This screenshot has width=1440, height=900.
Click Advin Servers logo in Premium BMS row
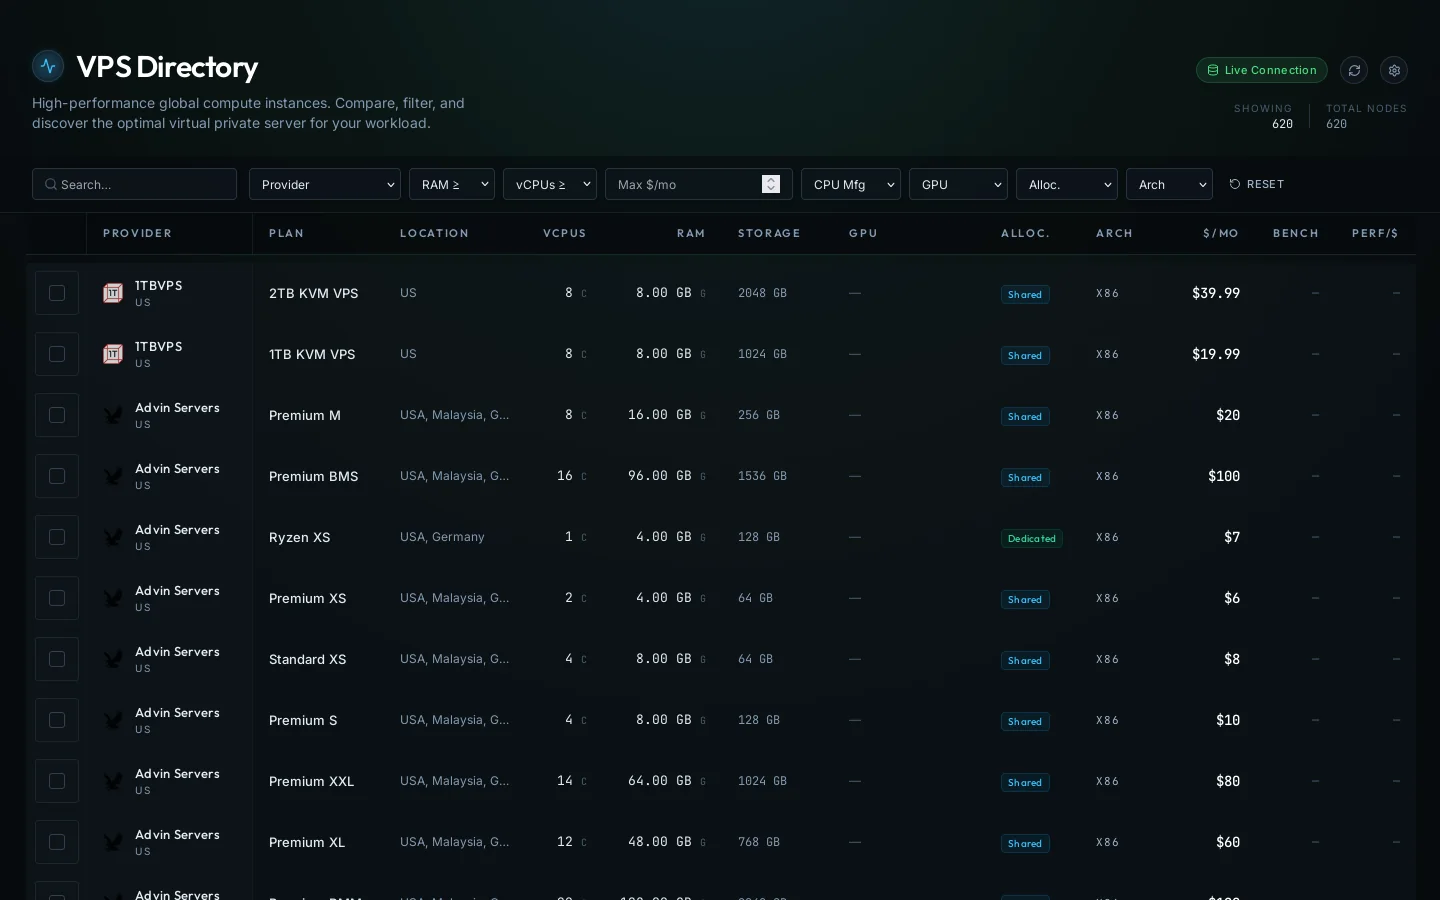113,476
